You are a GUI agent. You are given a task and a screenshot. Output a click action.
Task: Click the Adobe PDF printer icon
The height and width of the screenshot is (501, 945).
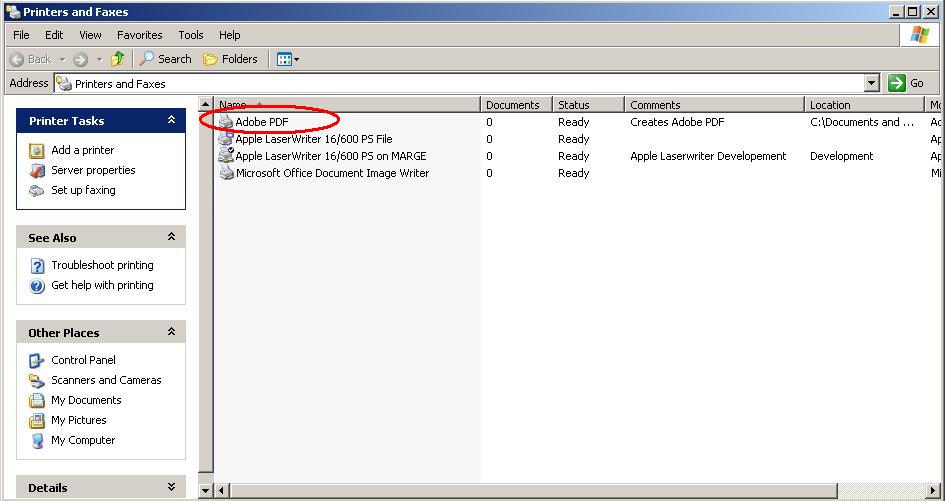pyautogui.click(x=226, y=122)
